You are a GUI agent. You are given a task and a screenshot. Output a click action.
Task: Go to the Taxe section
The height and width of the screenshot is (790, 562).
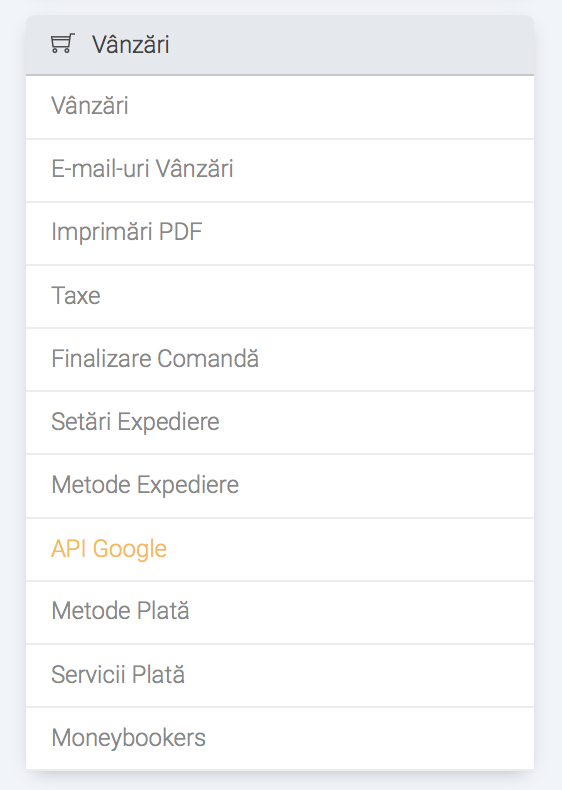[280, 296]
